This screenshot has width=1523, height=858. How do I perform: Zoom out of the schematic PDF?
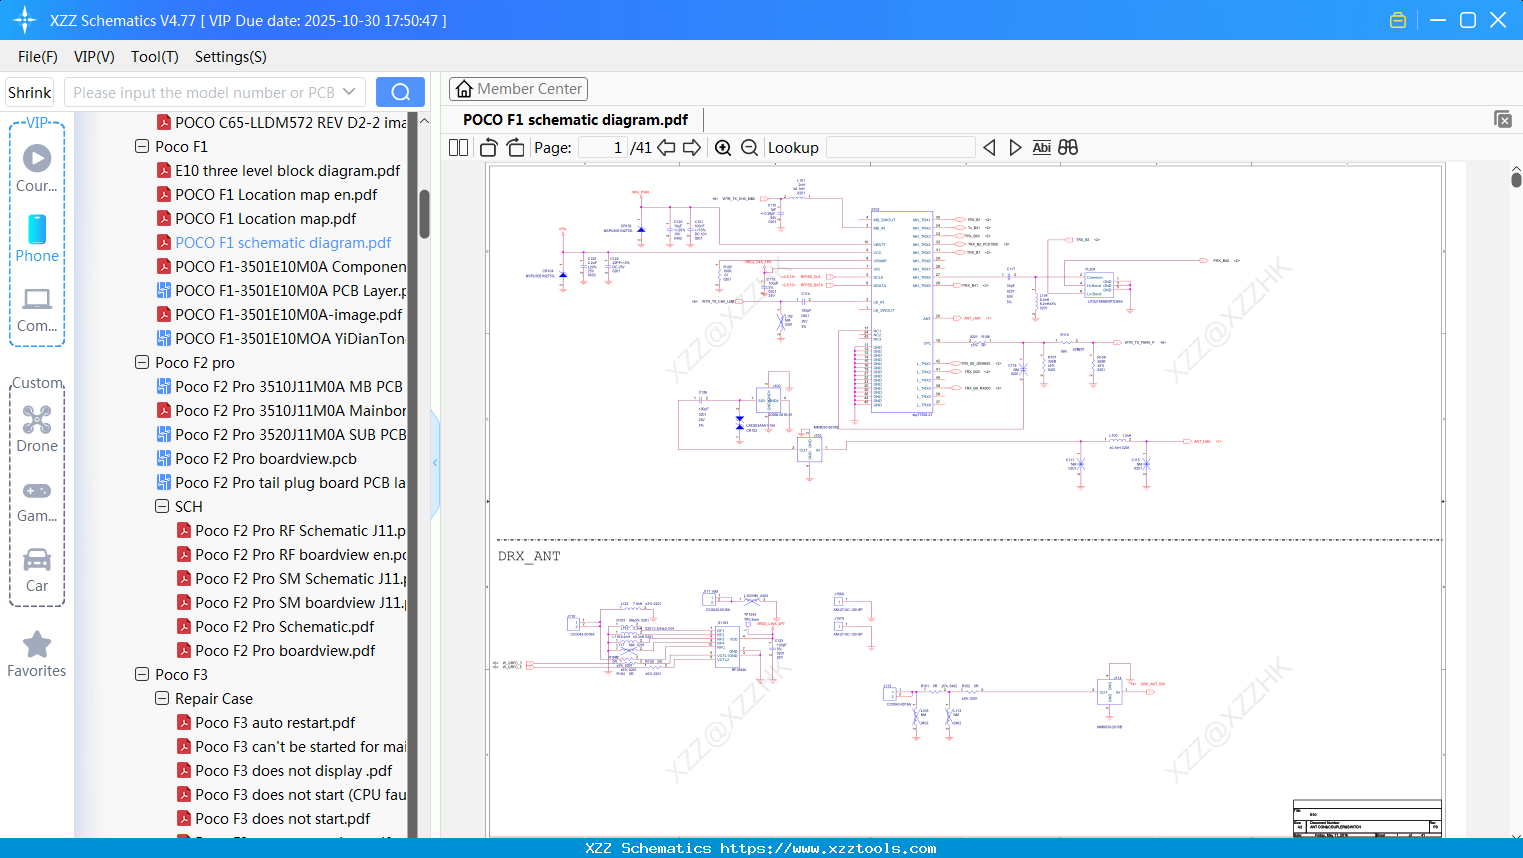click(748, 147)
